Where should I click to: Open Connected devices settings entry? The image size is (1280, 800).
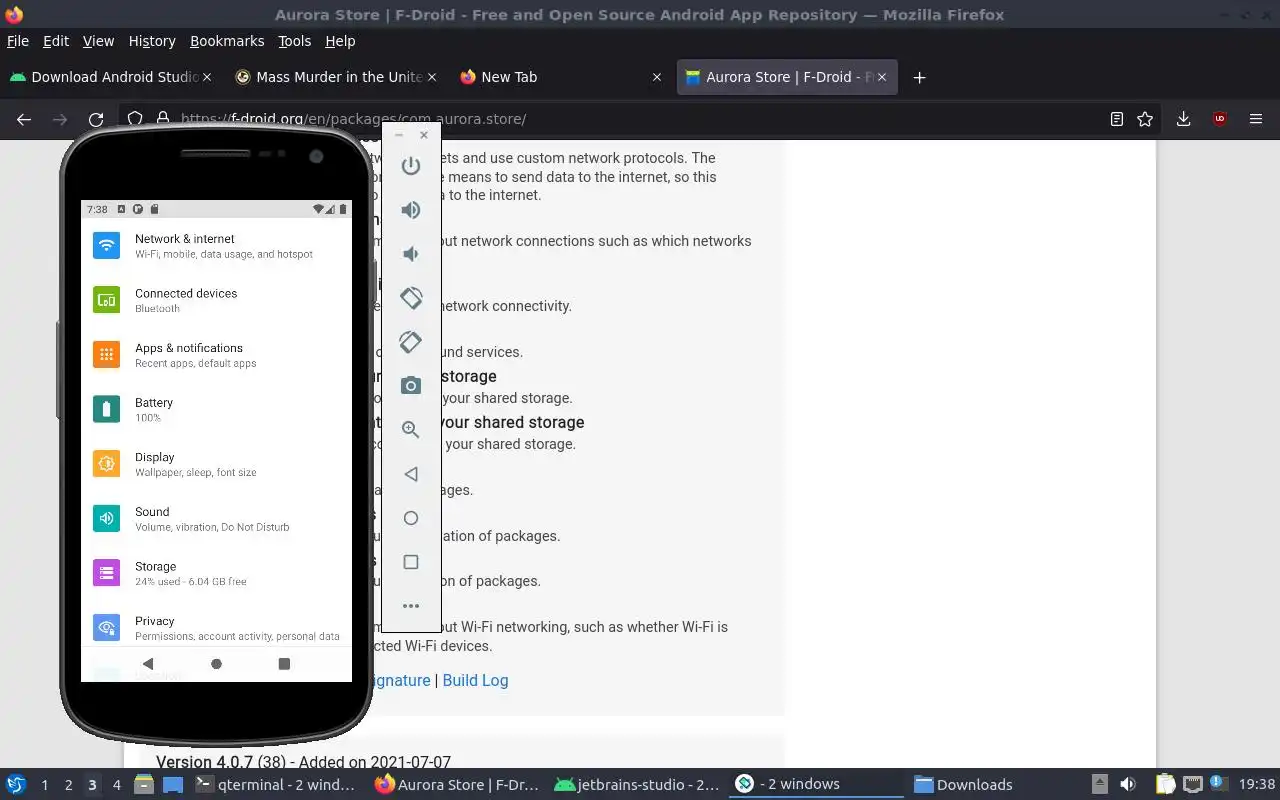click(x=216, y=300)
